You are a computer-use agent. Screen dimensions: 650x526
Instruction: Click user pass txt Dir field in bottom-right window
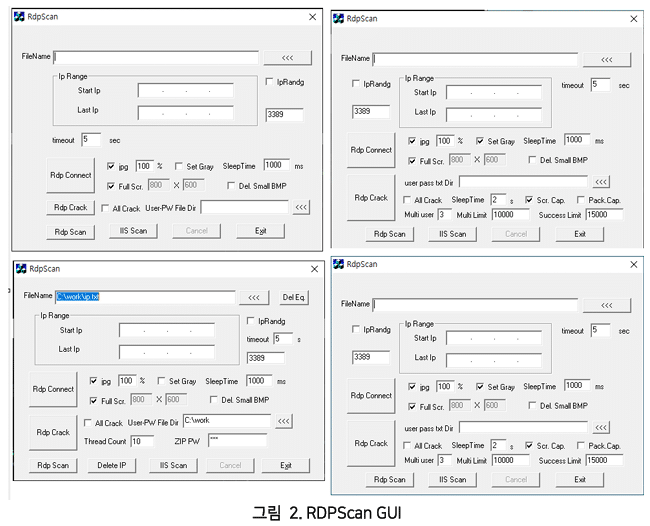click(x=524, y=427)
